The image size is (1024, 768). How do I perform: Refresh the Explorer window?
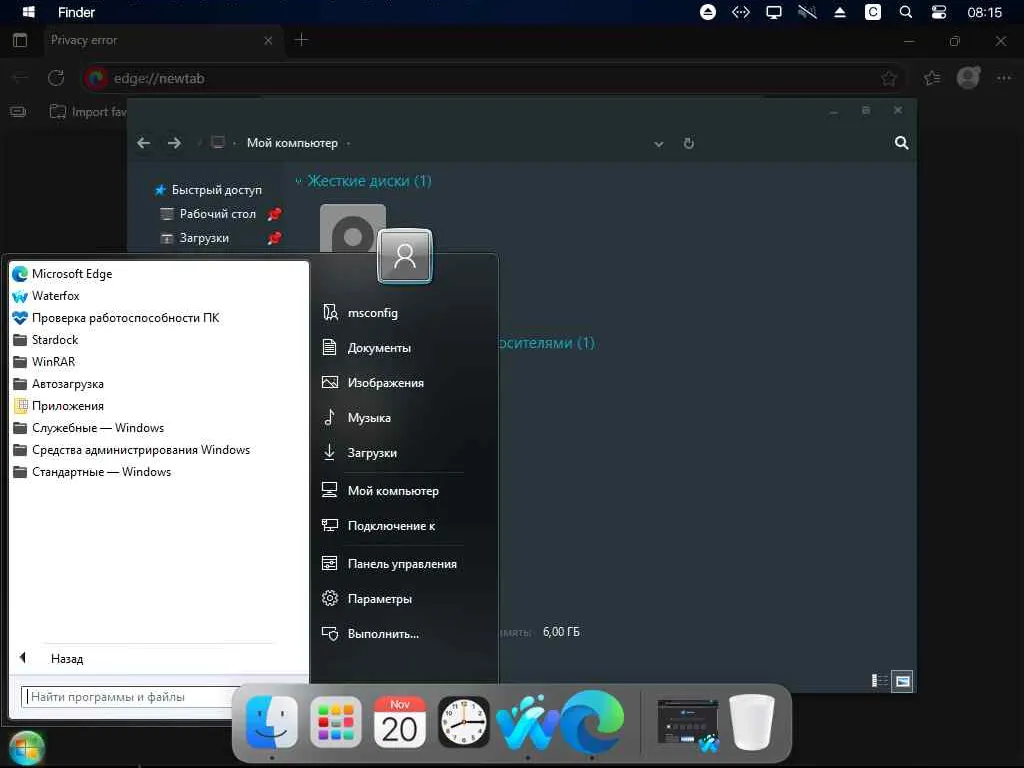coord(688,143)
